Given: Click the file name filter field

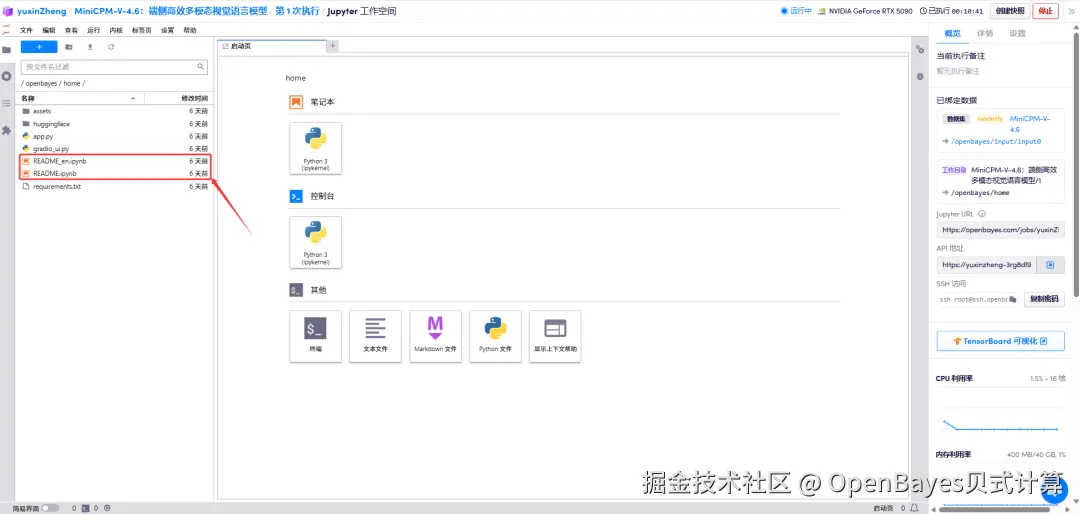Looking at the screenshot, I should [114, 67].
